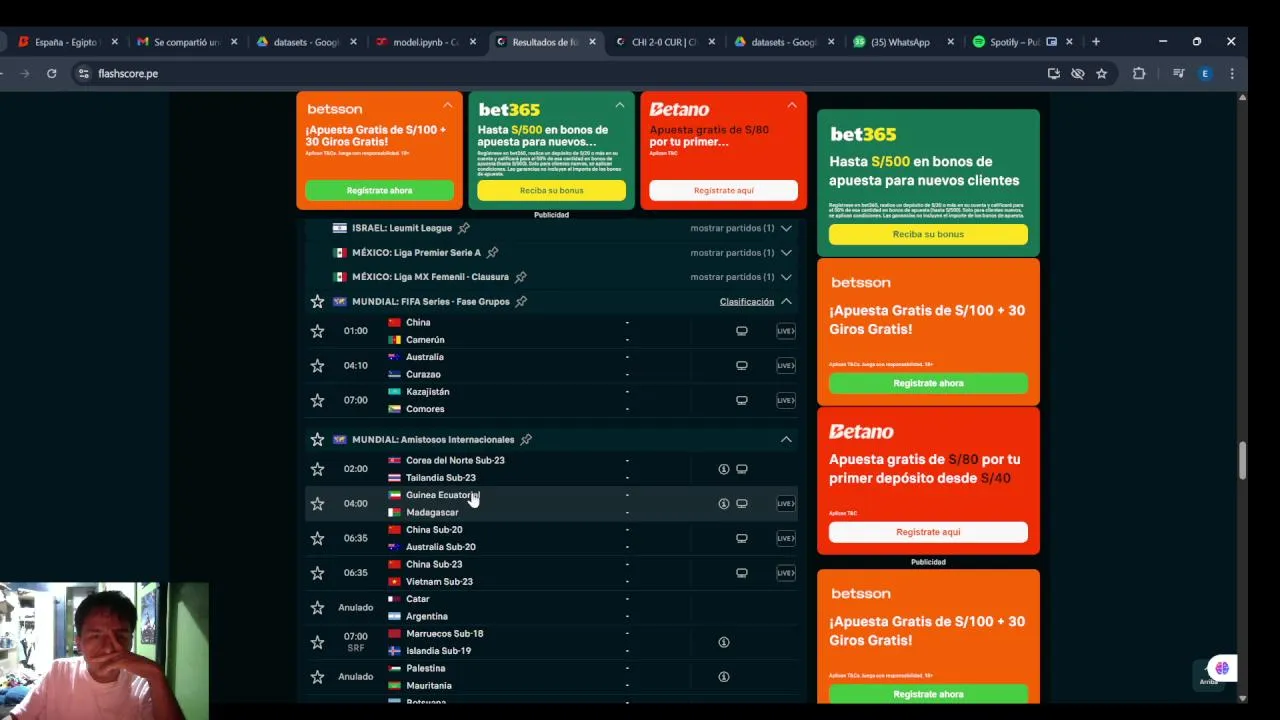Open TV icon for China Sub-20 match
The image size is (1280, 720).
742,538
